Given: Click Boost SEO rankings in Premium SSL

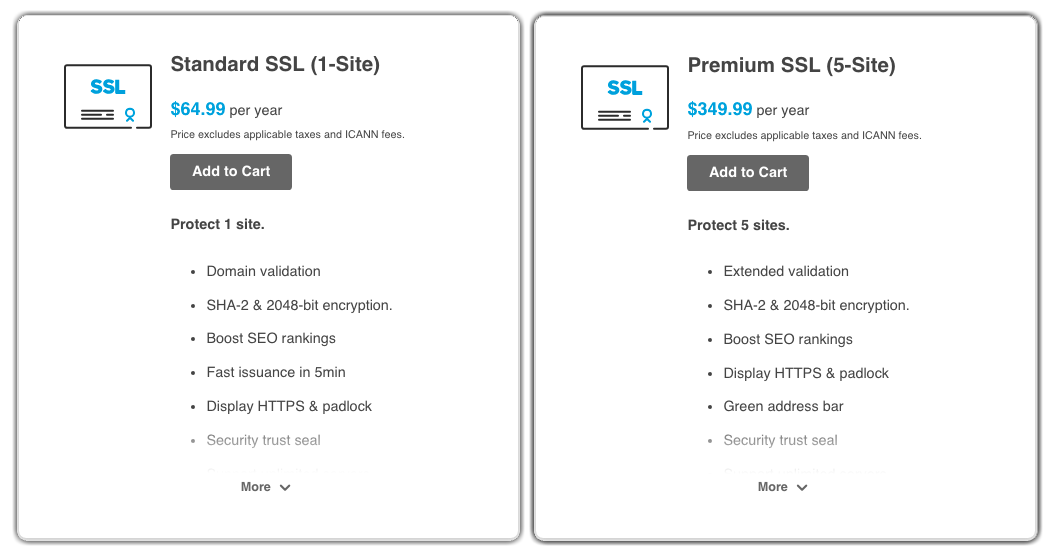Looking at the screenshot, I should (788, 339).
